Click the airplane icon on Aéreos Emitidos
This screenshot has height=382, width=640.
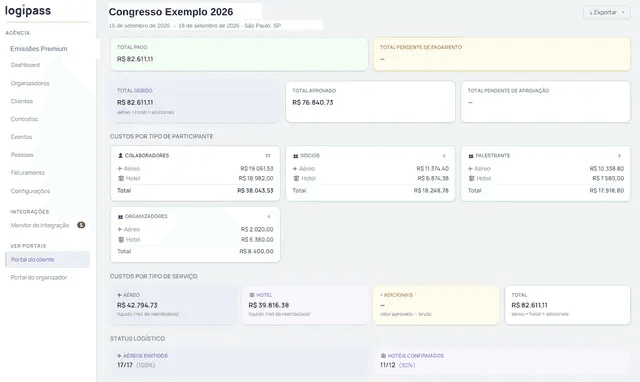tap(120, 356)
